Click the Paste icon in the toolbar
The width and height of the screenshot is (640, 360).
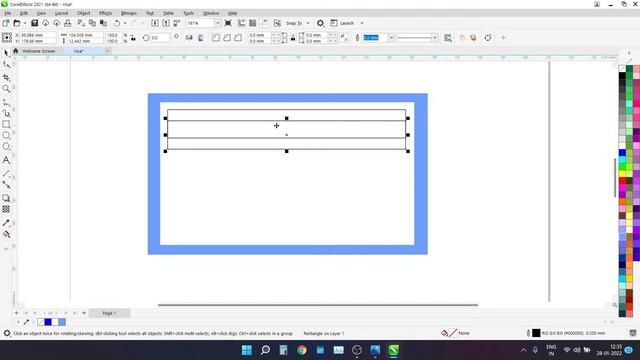[x=103, y=23]
